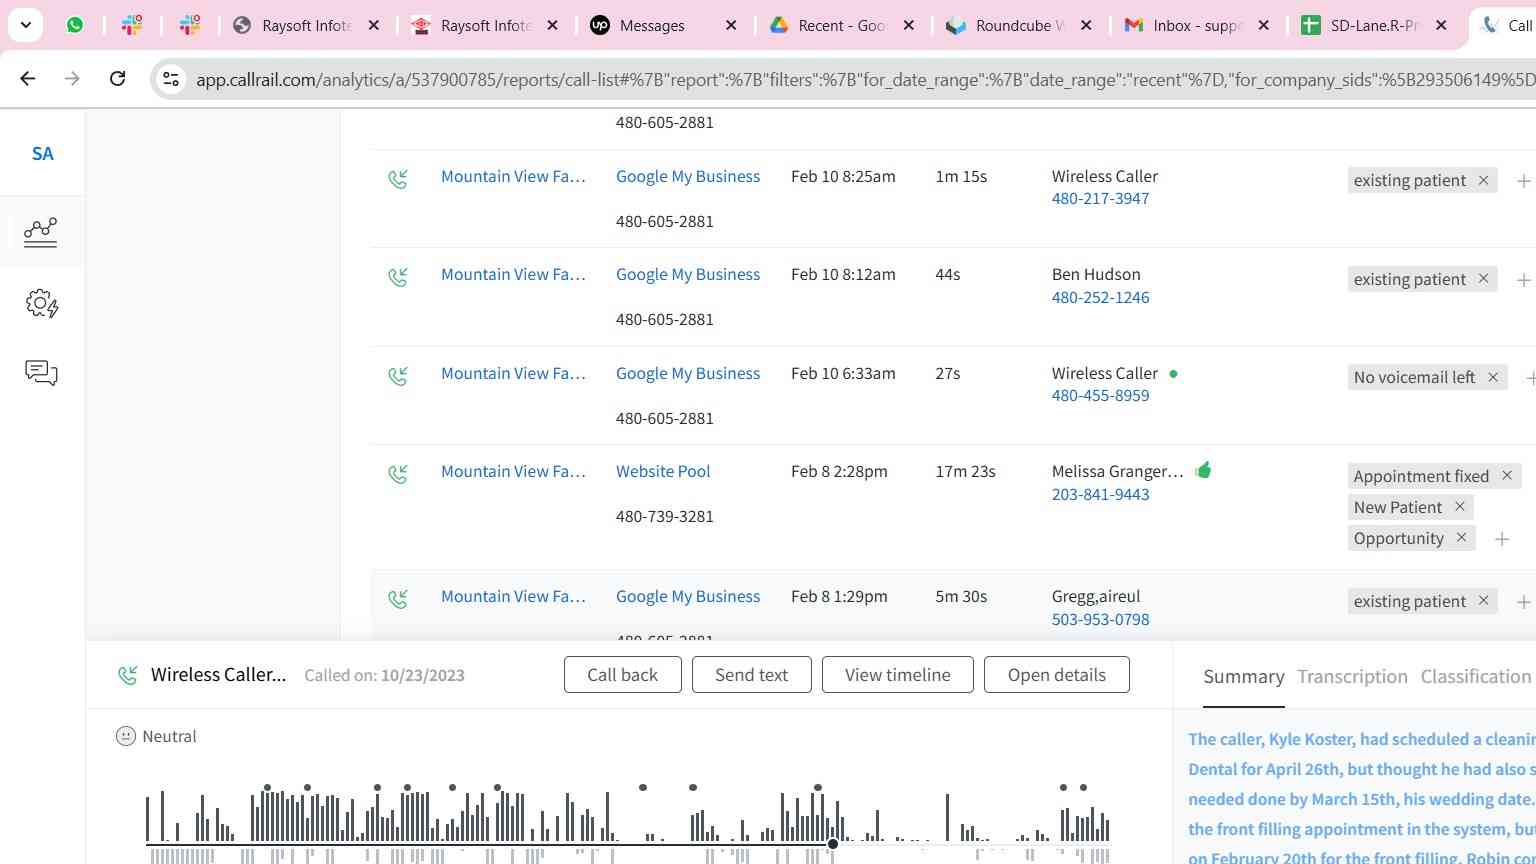Open the View timeline button

click(x=898, y=675)
